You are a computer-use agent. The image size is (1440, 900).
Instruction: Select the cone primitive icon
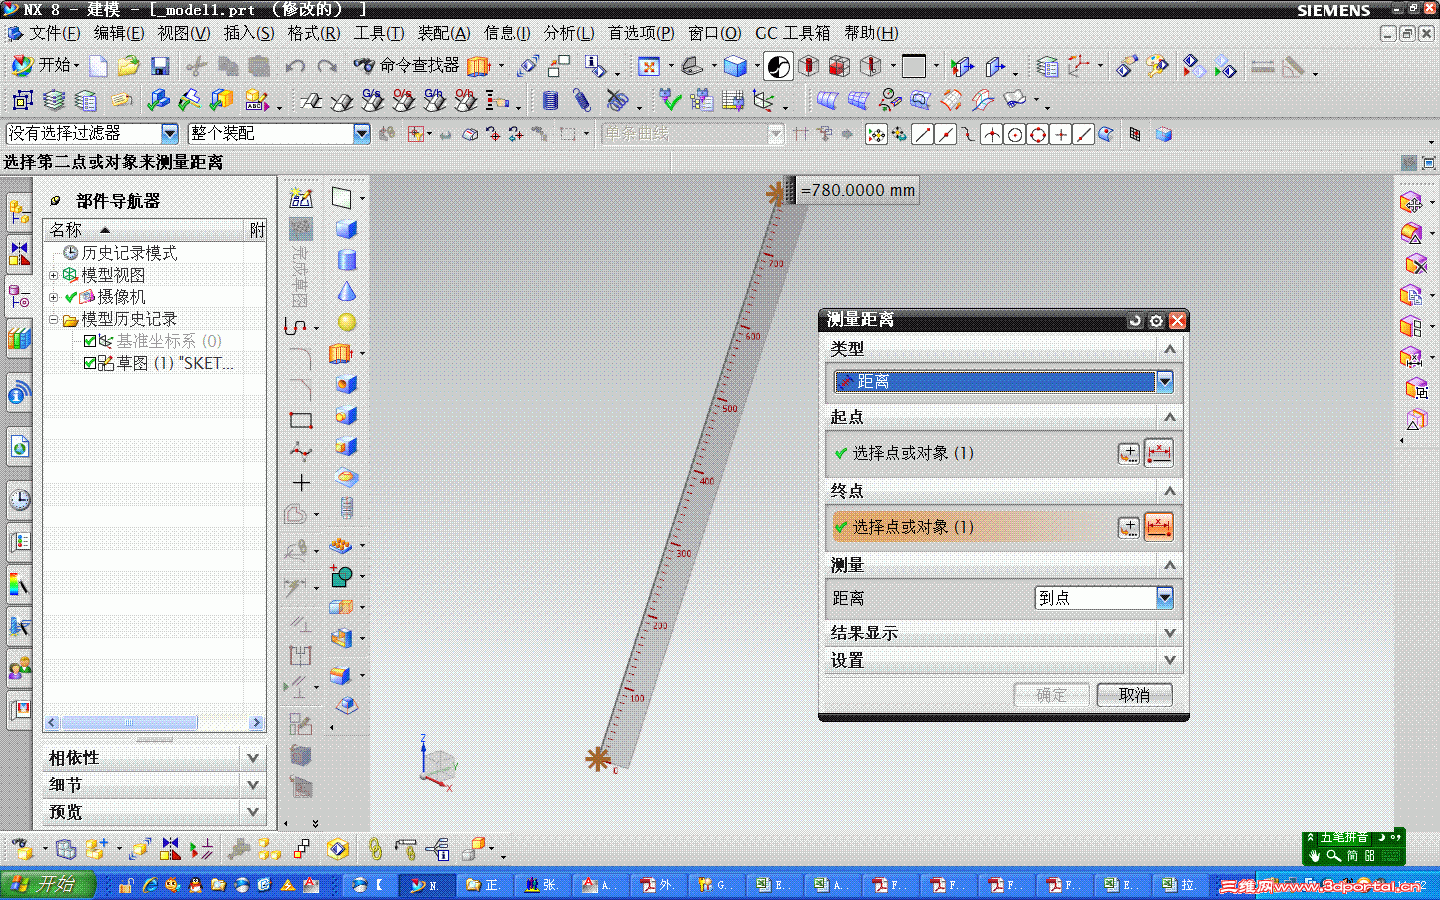pos(347,291)
